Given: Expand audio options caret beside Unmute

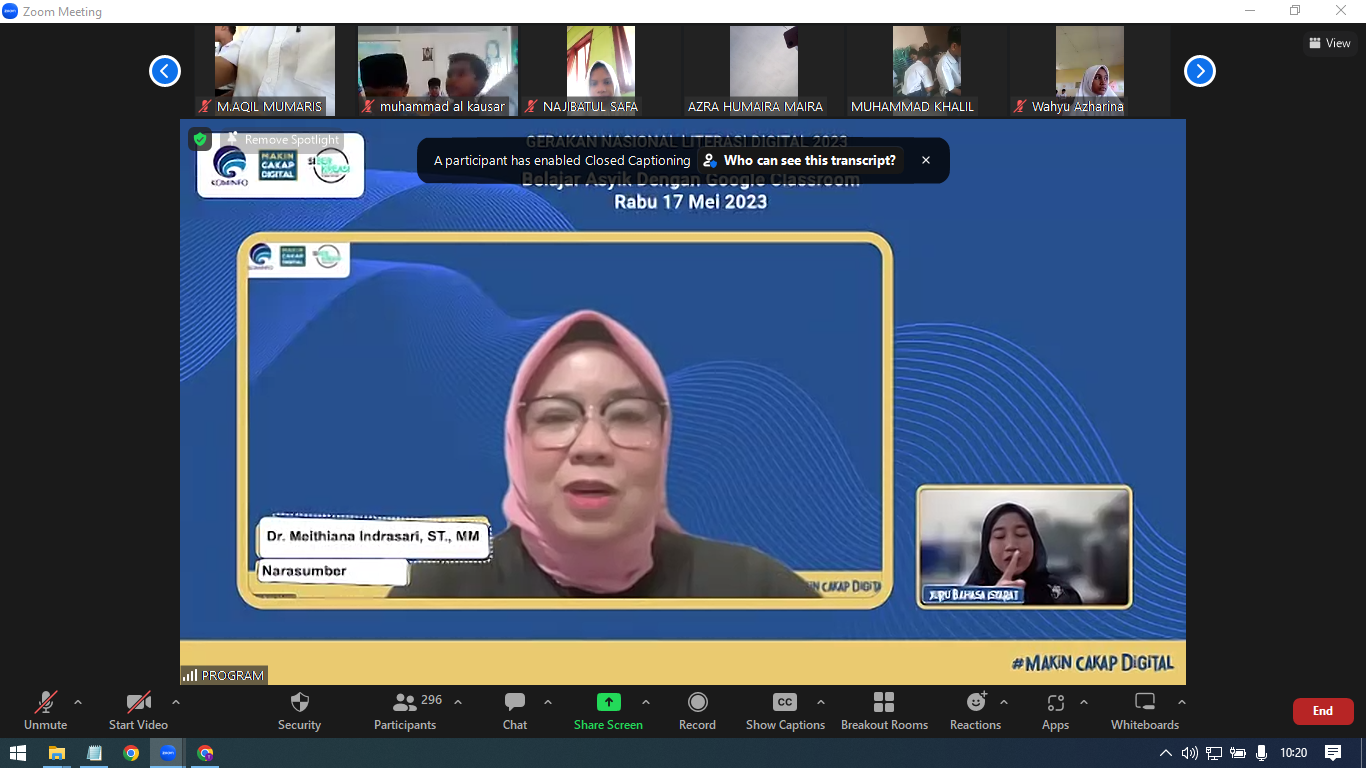Looking at the screenshot, I should tap(78, 702).
